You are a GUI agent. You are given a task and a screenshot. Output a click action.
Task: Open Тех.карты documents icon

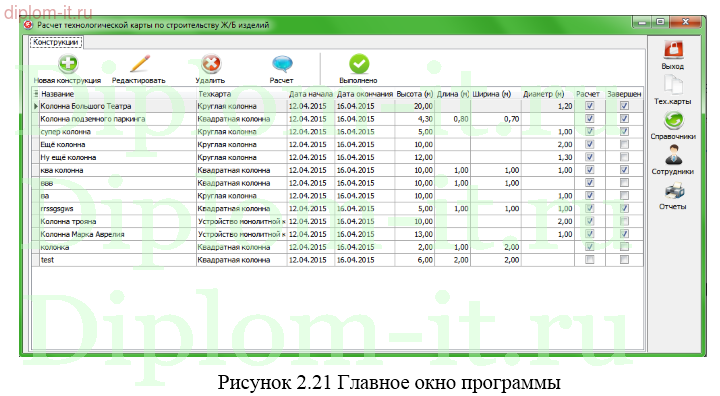click(673, 85)
